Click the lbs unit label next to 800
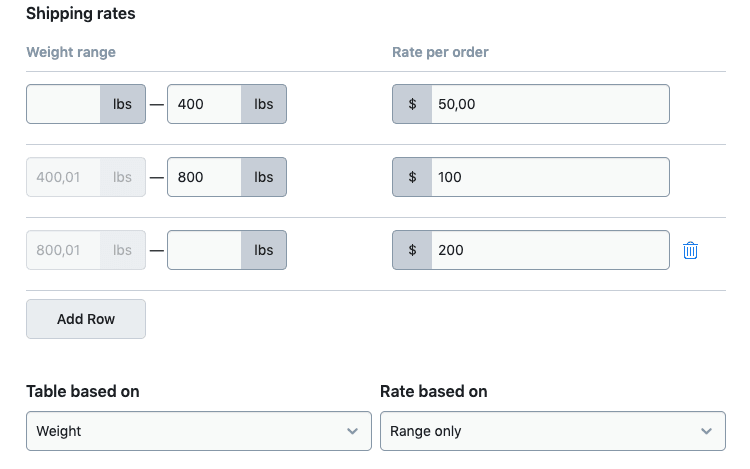This screenshot has width=750, height=469. (264, 177)
